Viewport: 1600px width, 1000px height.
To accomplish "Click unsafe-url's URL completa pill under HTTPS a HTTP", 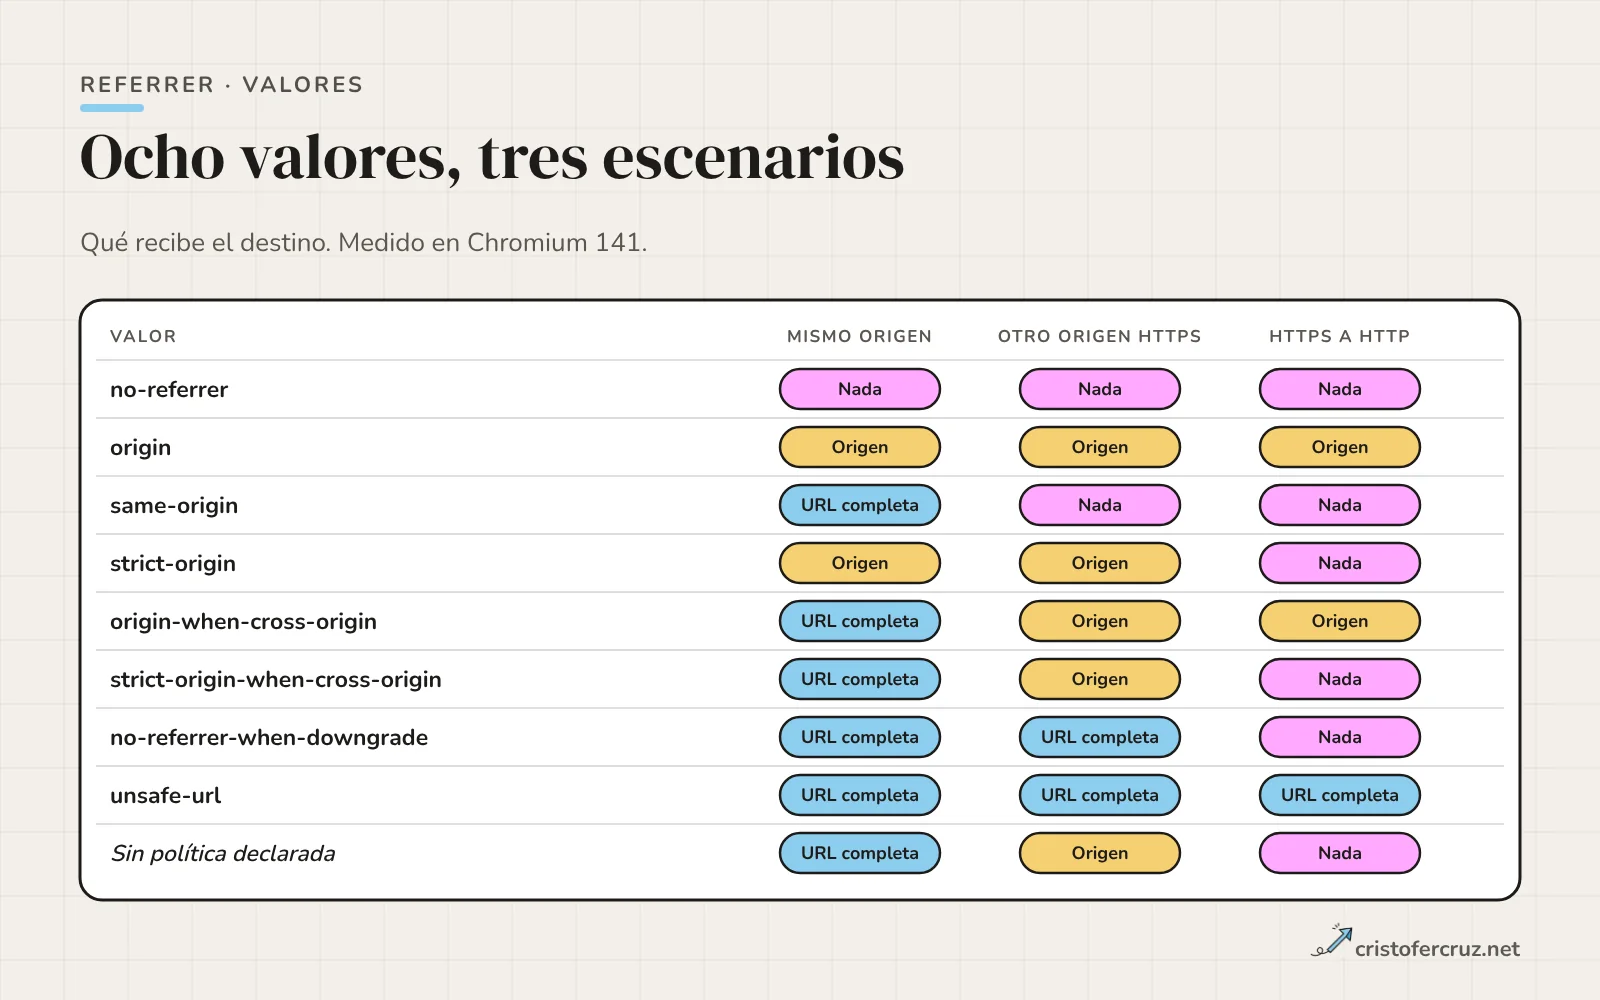I will pyautogui.click(x=1340, y=795).
